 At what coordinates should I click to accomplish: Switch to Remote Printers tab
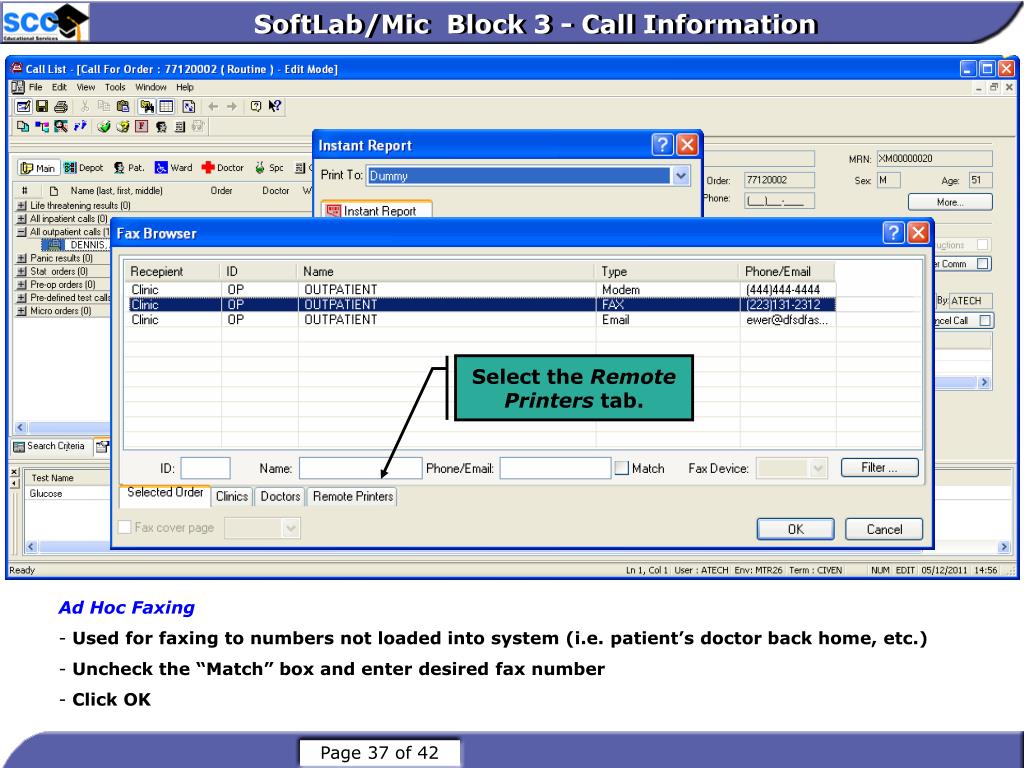coord(353,496)
